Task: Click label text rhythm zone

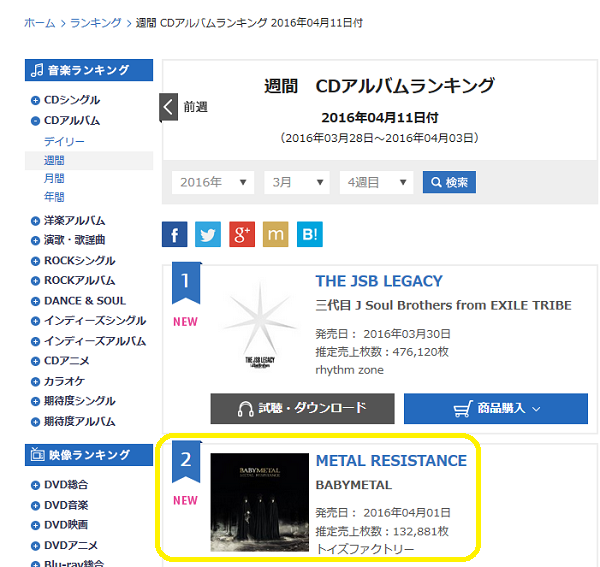Action: [x=349, y=370]
